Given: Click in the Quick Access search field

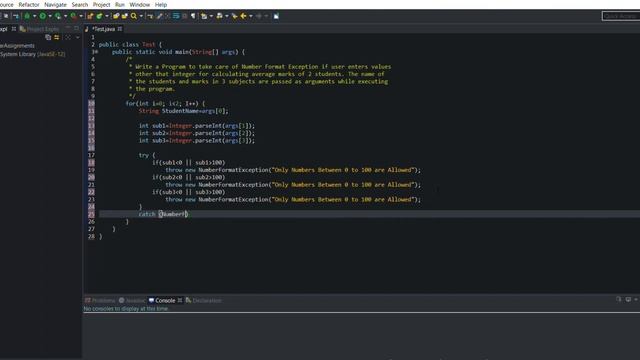Looking at the screenshot, I should pos(621,16).
